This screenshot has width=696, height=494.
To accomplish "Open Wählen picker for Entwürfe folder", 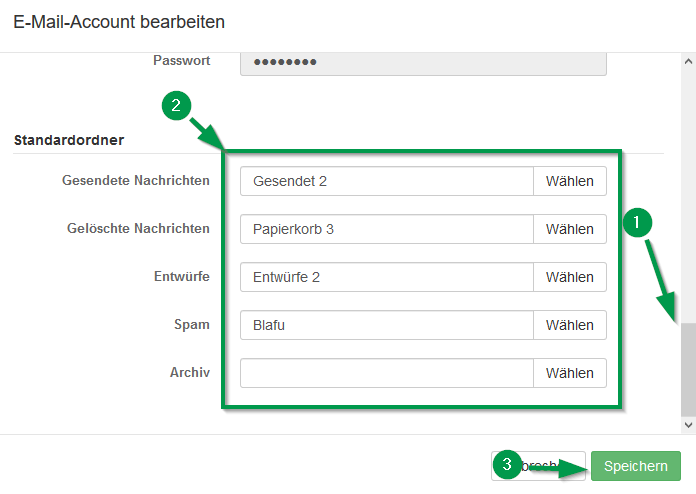I will coord(570,277).
